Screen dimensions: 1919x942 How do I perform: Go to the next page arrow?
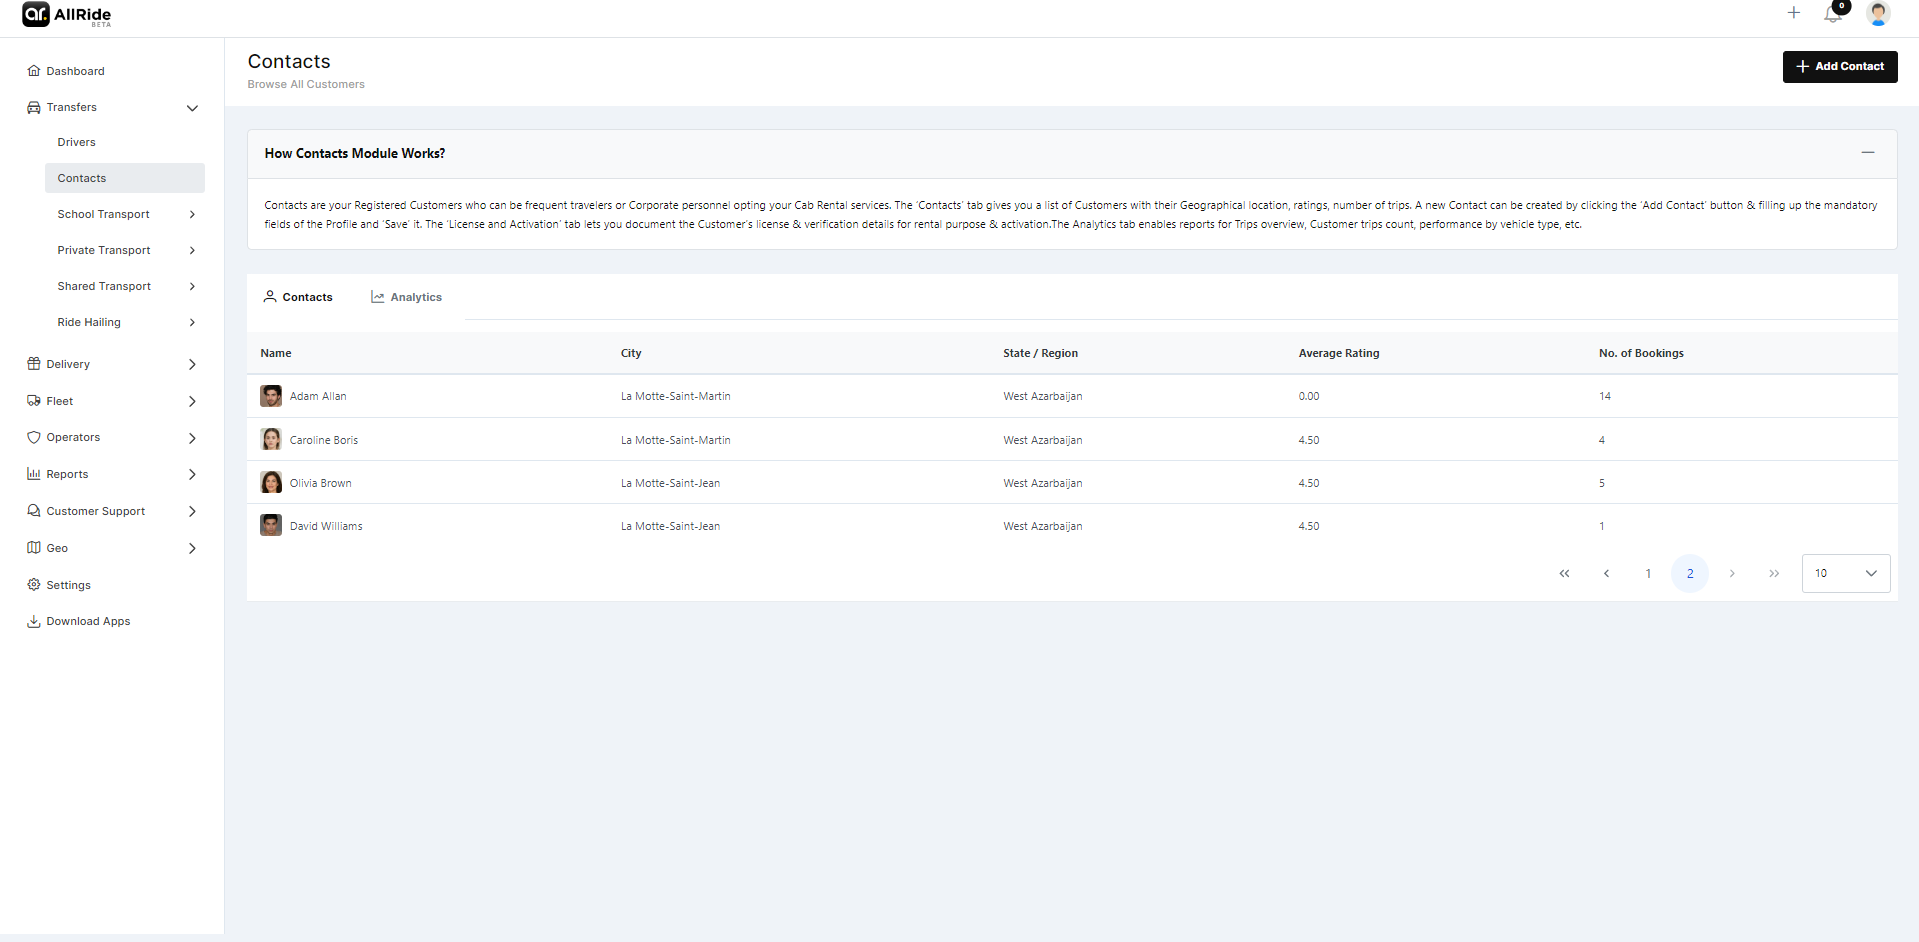(1731, 574)
